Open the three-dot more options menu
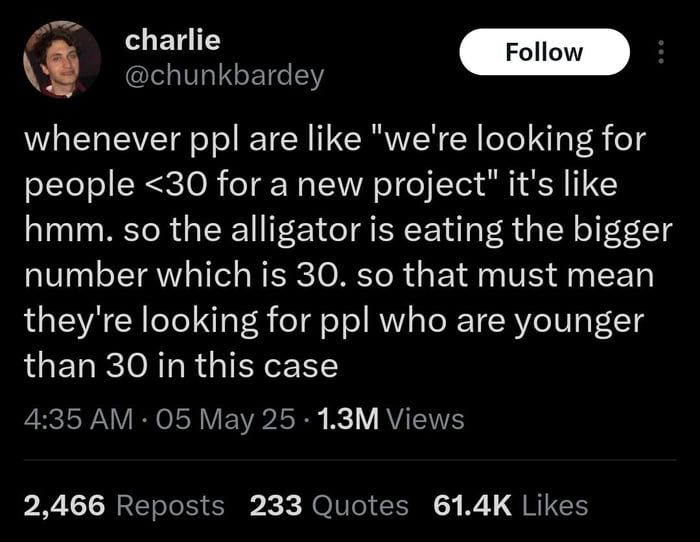The width and height of the screenshot is (700, 542). 659,52
